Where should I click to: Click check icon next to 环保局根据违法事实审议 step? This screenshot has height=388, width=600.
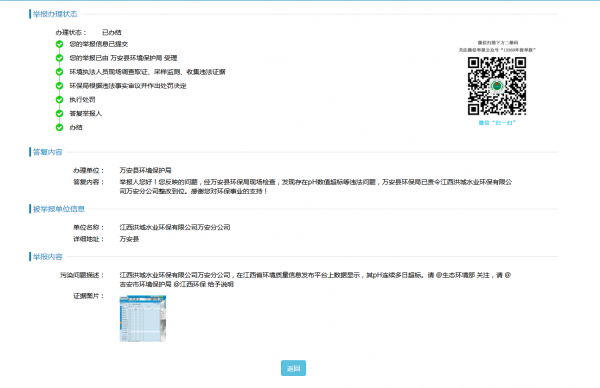click(x=59, y=85)
